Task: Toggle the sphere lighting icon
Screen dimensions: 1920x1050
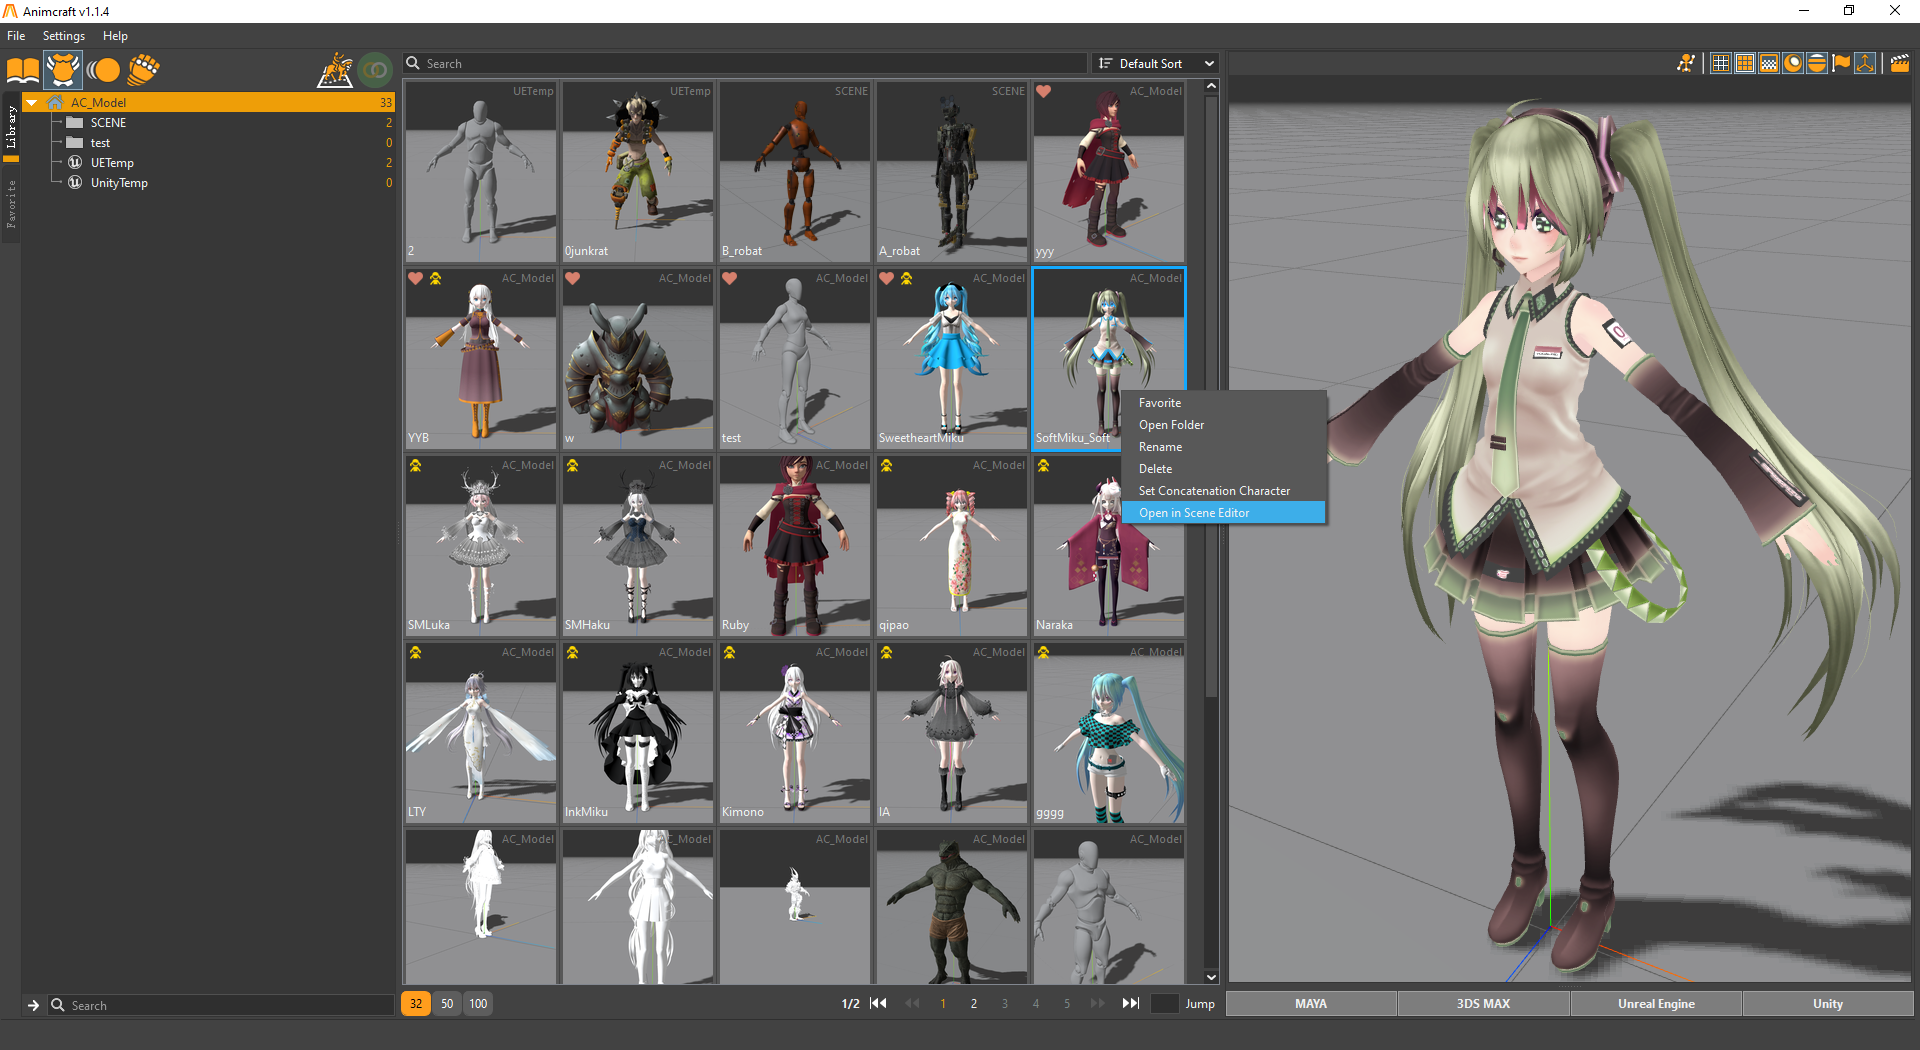Action: pyautogui.click(x=1793, y=63)
